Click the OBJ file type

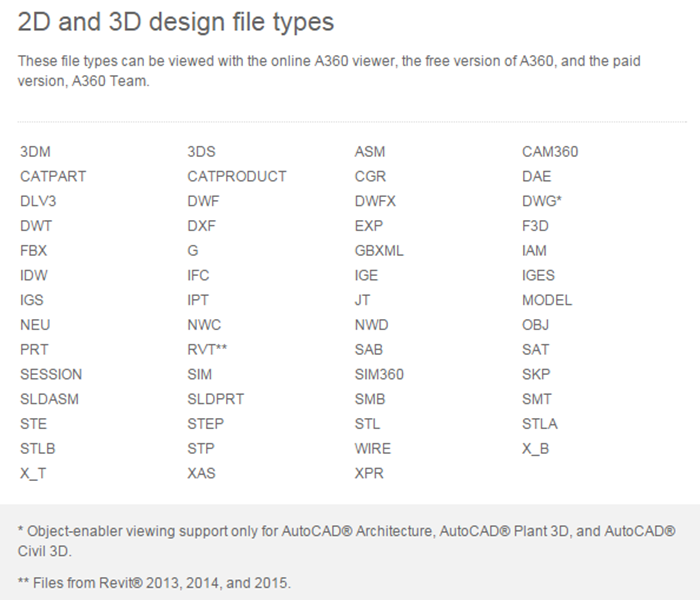[535, 325]
